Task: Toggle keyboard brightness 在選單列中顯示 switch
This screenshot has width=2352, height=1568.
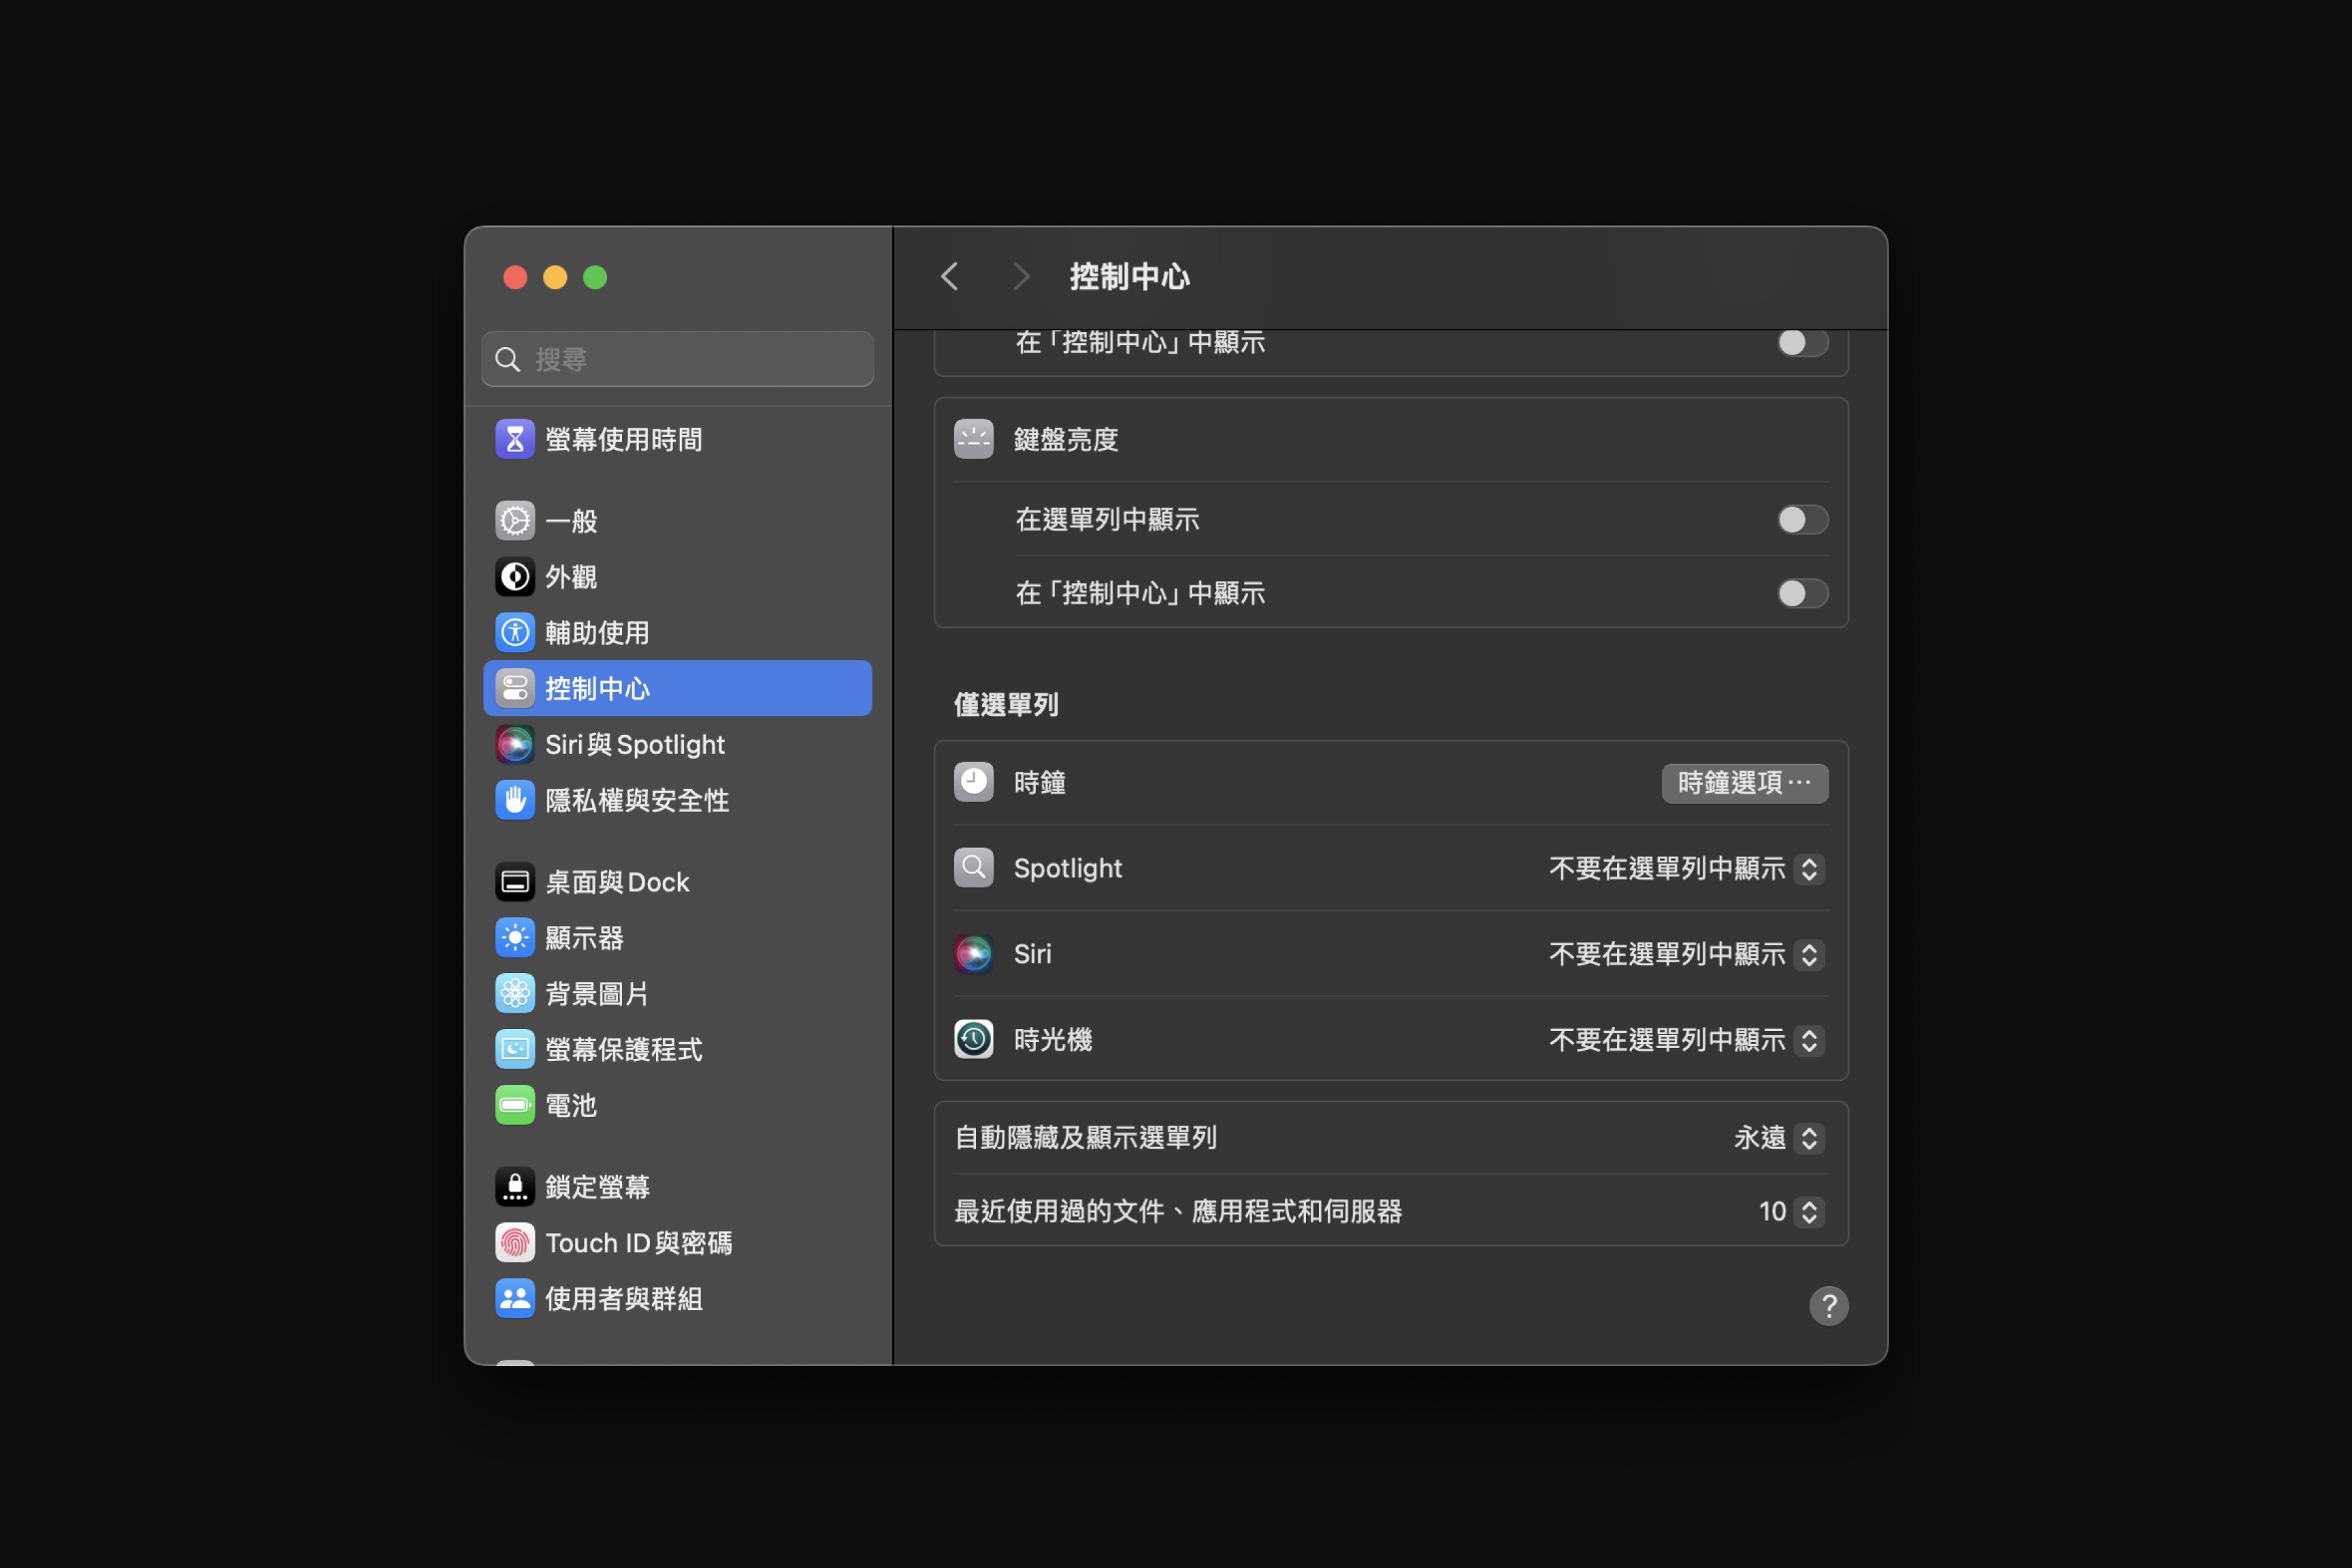Action: click(x=1802, y=520)
